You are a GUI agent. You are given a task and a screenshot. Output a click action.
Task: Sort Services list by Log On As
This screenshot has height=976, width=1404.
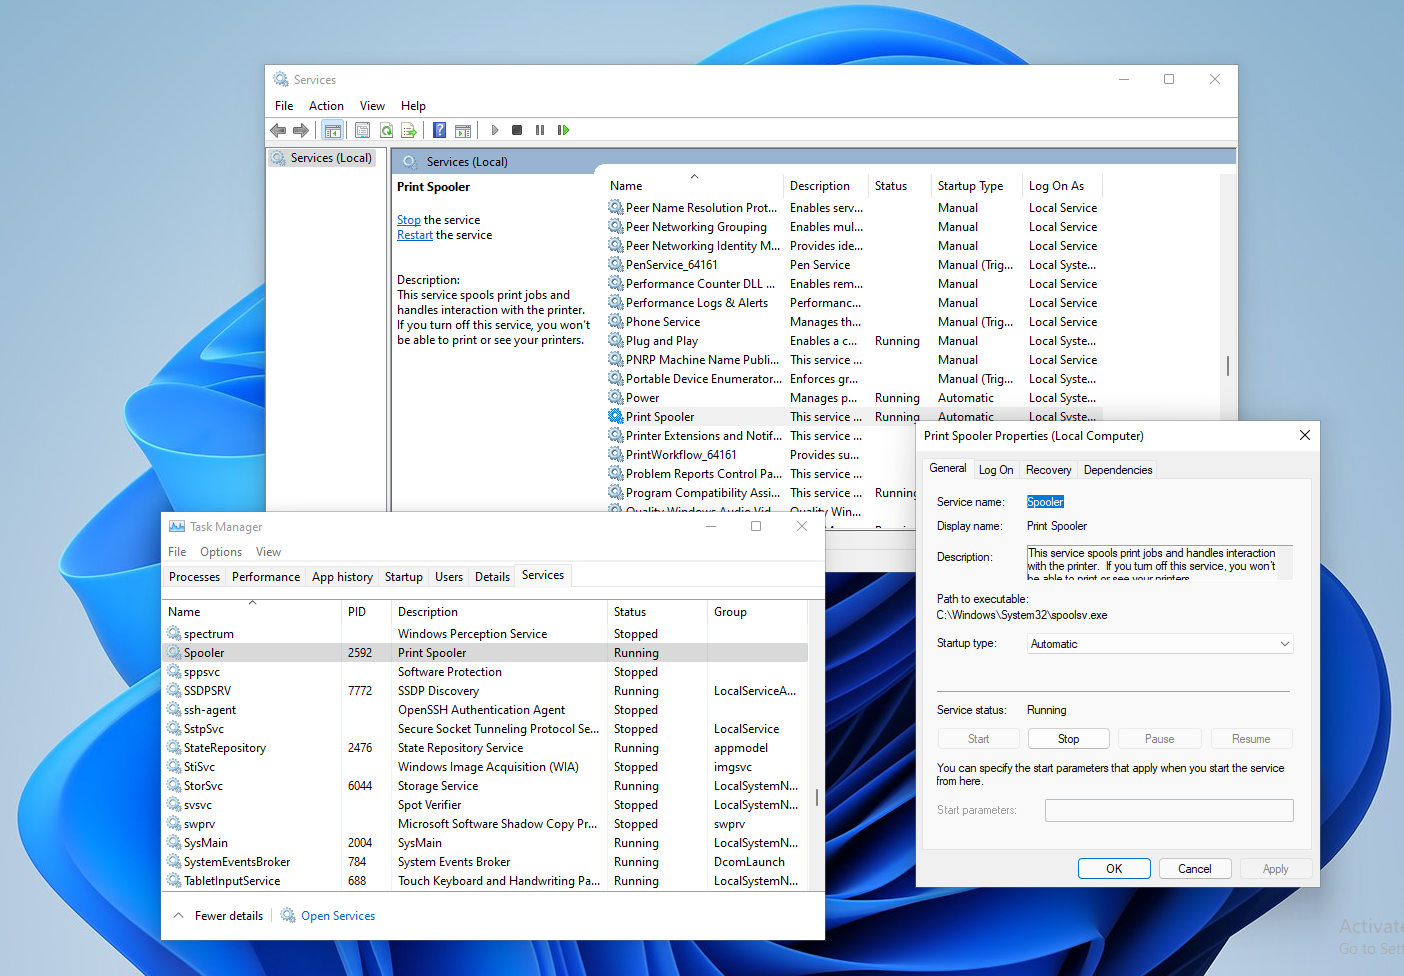[1062, 185]
